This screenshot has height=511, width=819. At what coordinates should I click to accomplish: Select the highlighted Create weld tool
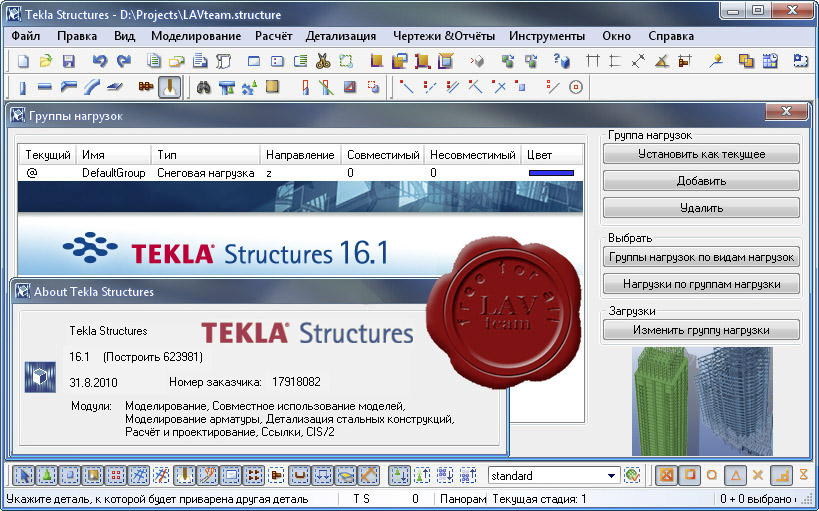(x=169, y=87)
